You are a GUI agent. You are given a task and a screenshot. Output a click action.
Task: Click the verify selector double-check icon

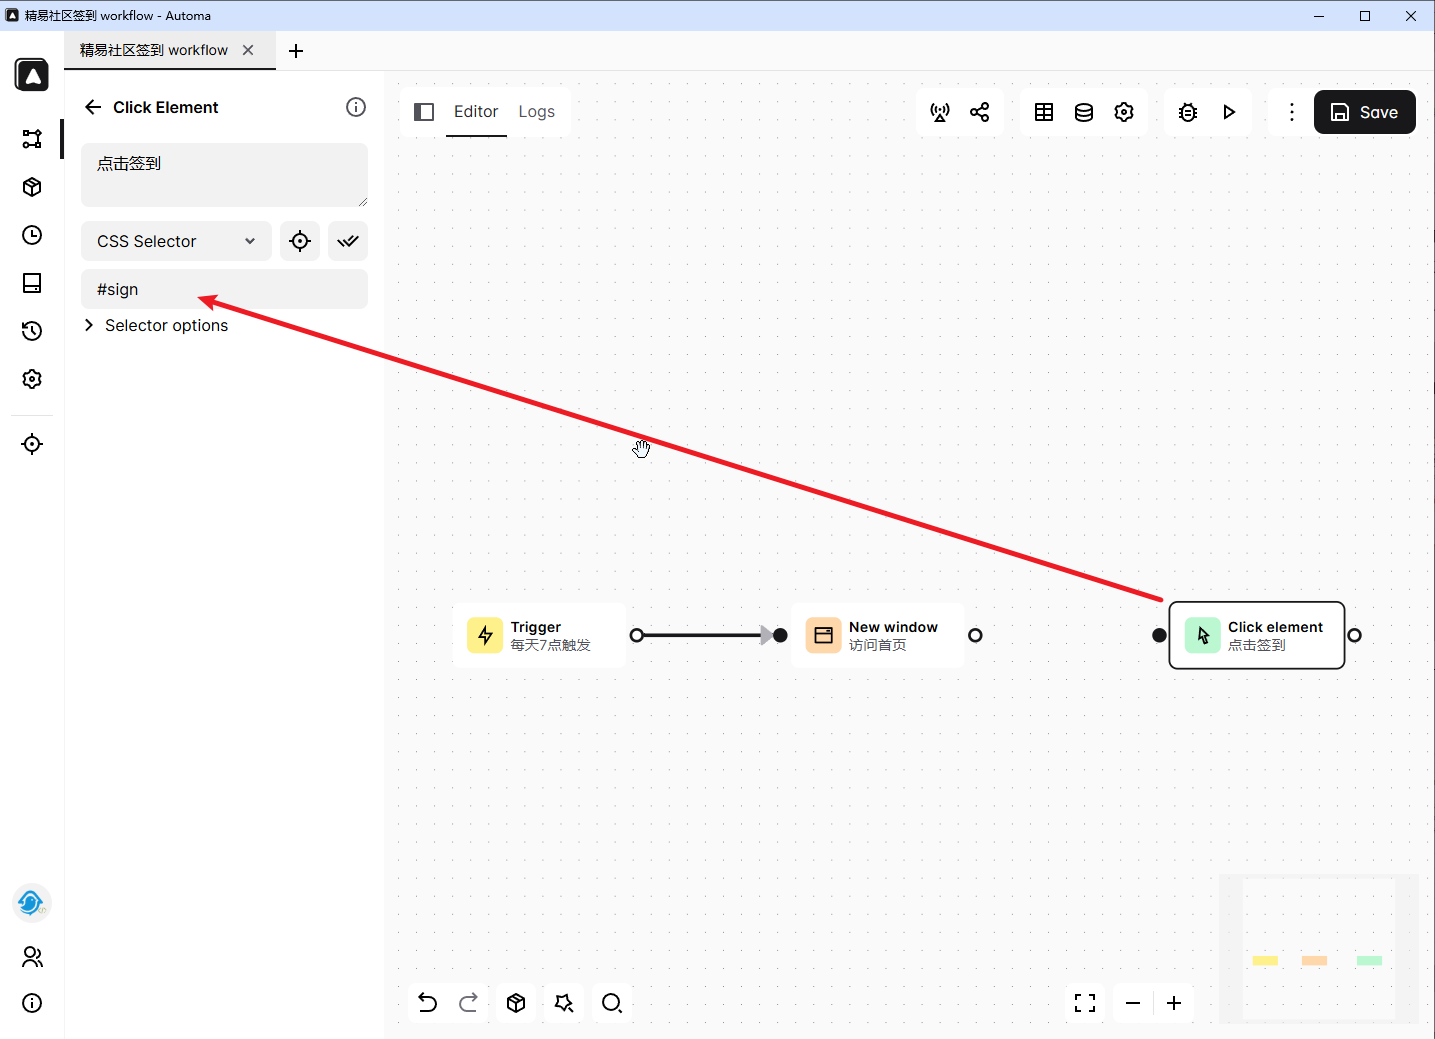click(x=348, y=241)
